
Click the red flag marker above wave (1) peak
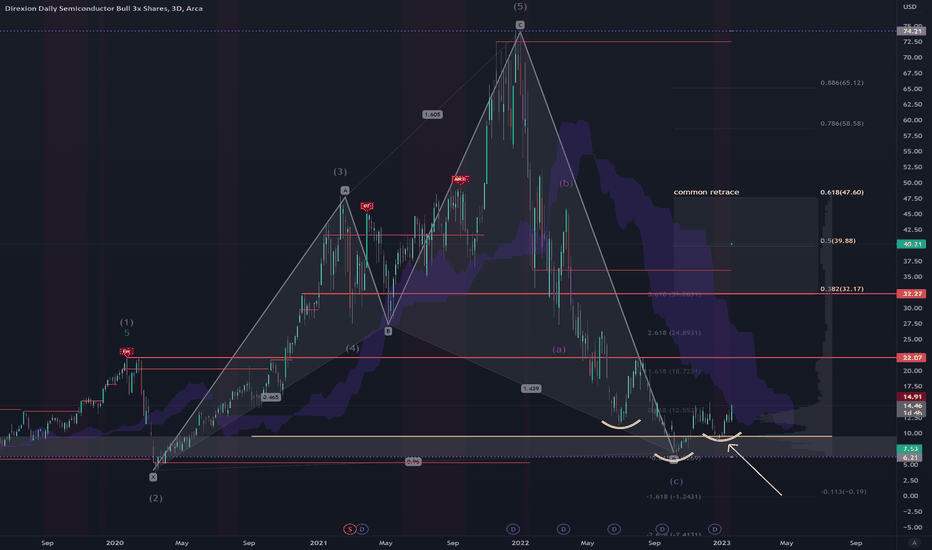[x=127, y=351]
